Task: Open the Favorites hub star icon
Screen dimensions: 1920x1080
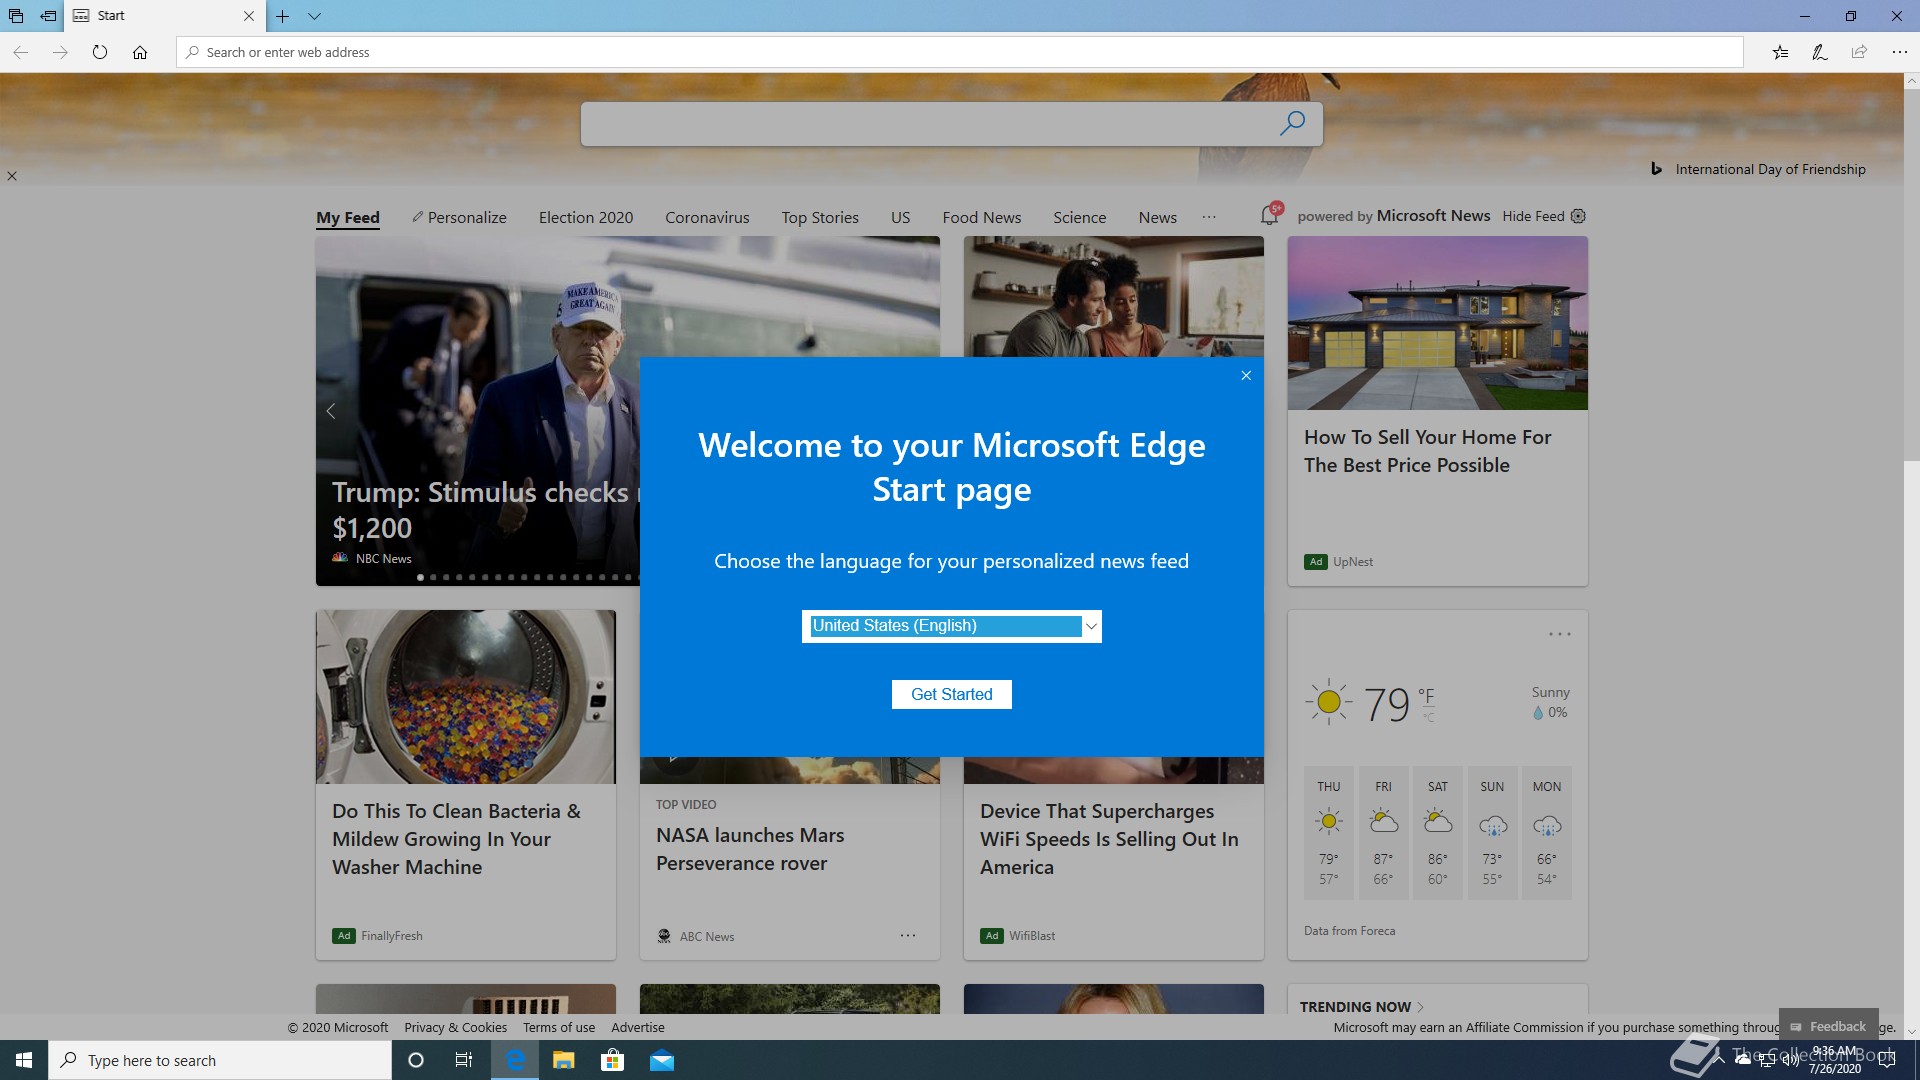Action: 1780,52
